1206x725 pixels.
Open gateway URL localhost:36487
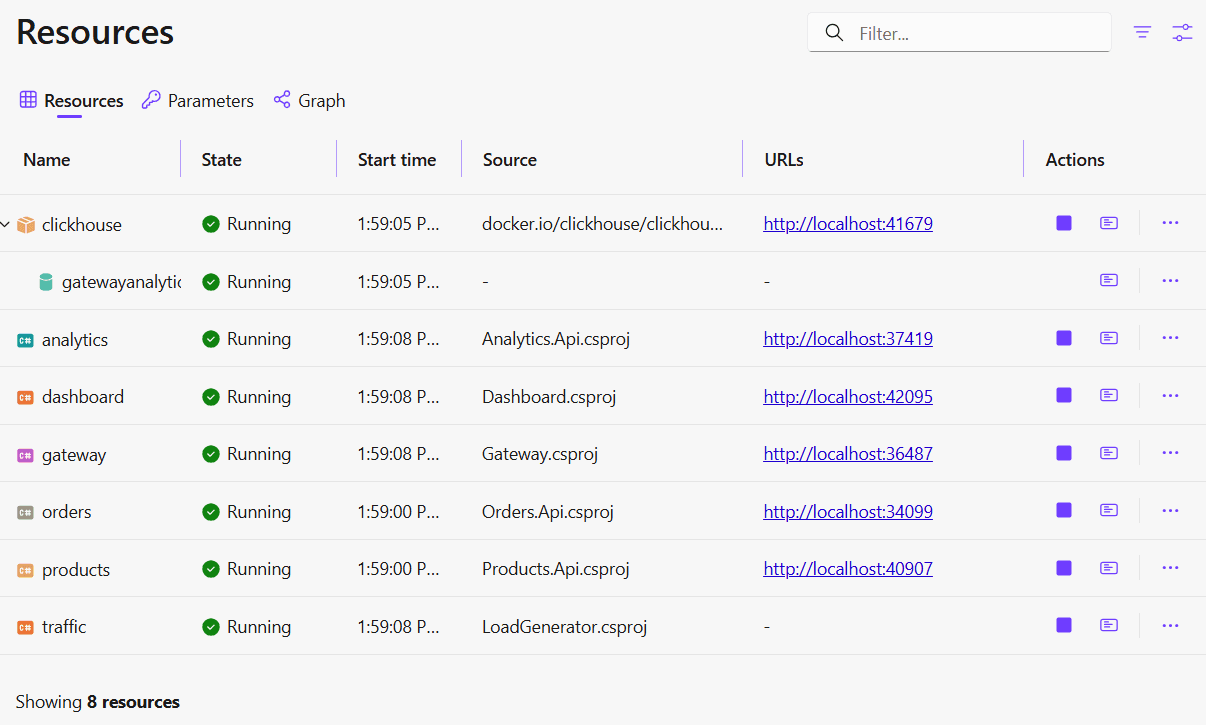tap(848, 454)
